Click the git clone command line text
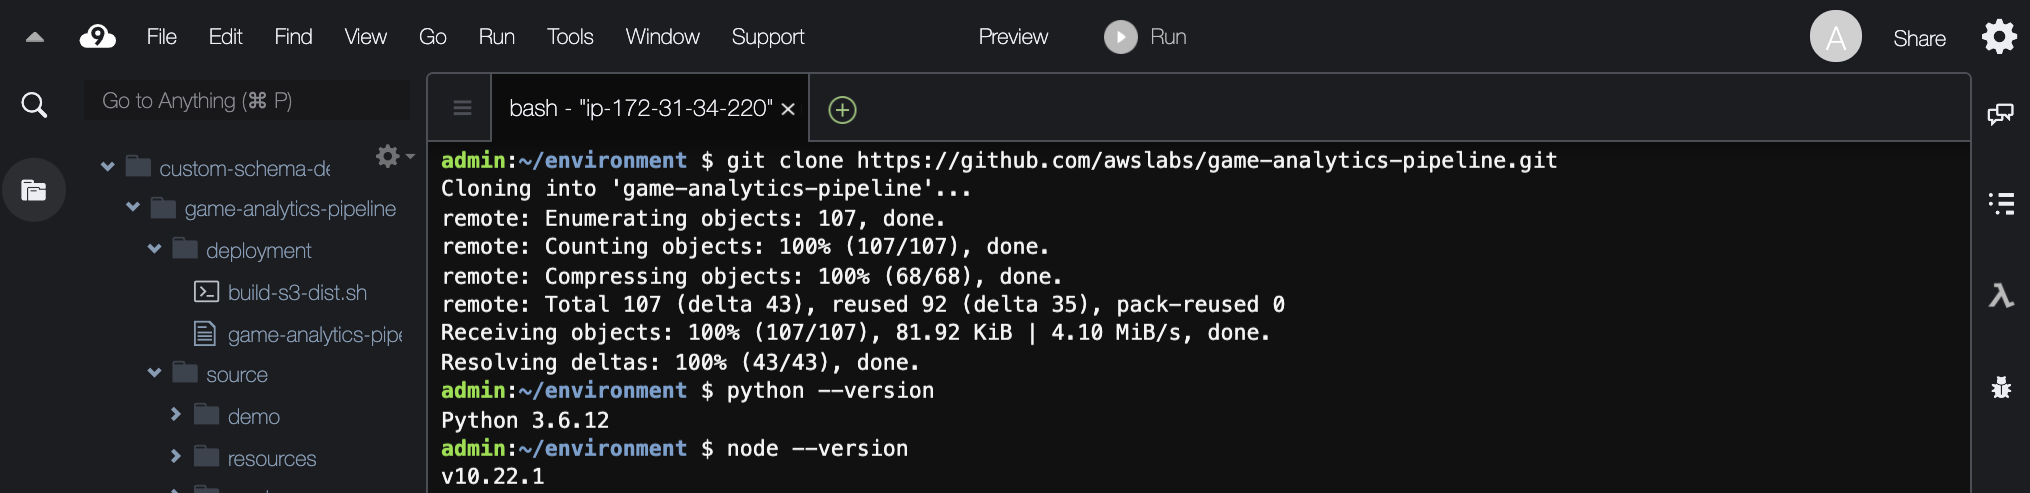The height and width of the screenshot is (493, 2030). (1142, 161)
